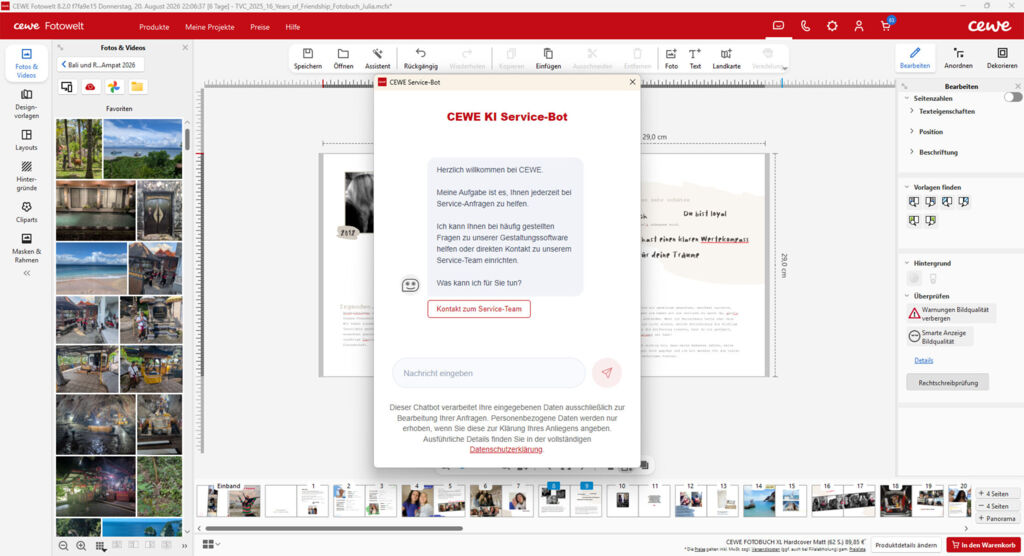Screen dimensions: 1024x556
Task: Click the Speichern toolbar icon
Action: coord(308,58)
